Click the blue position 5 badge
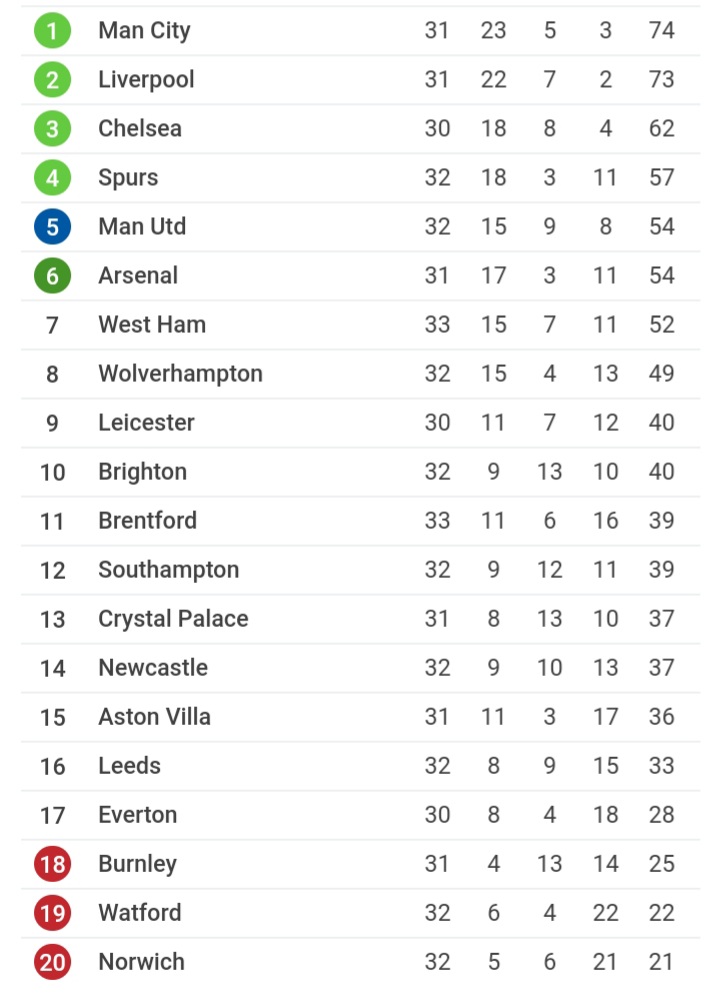This screenshot has width=716, height=993. point(53,227)
